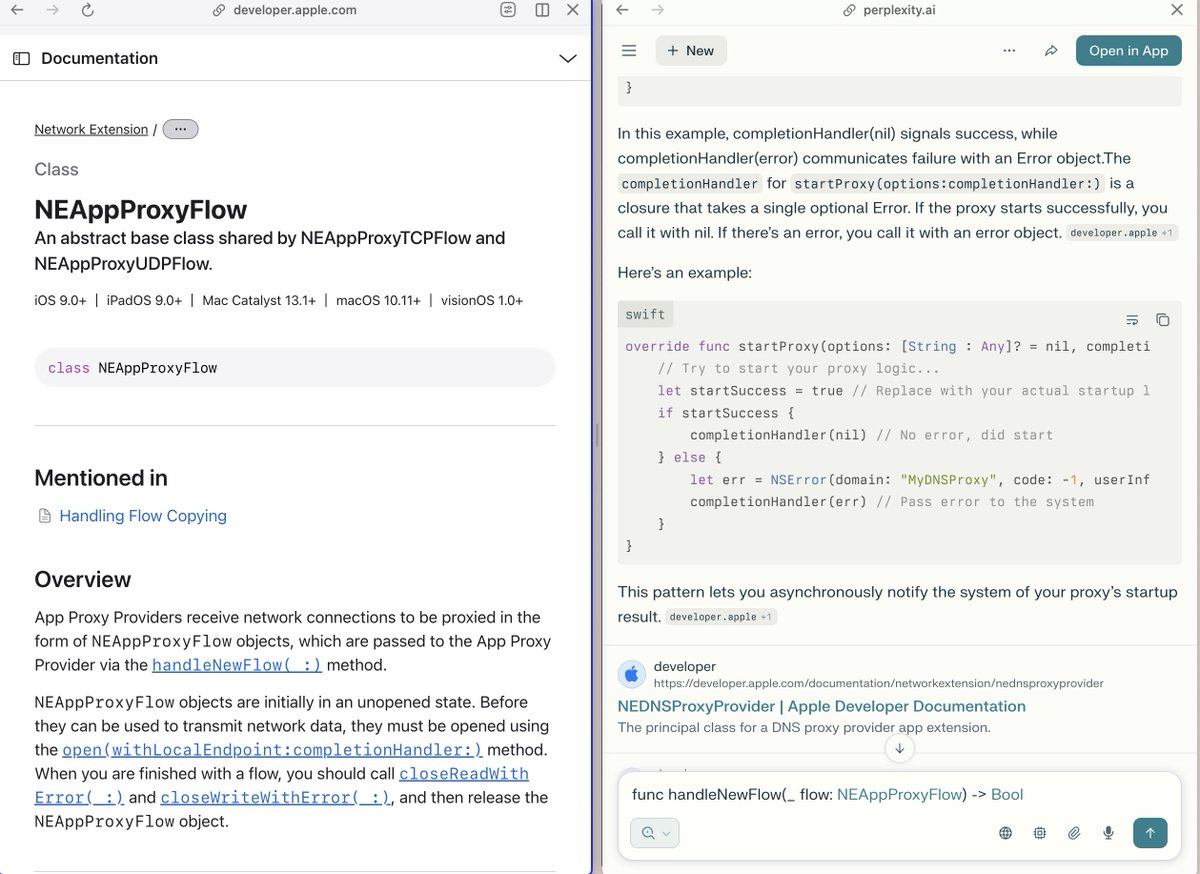This screenshot has width=1200, height=874.
Task: Reload the developer.apple.com page
Action: pyautogui.click(x=87, y=10)
